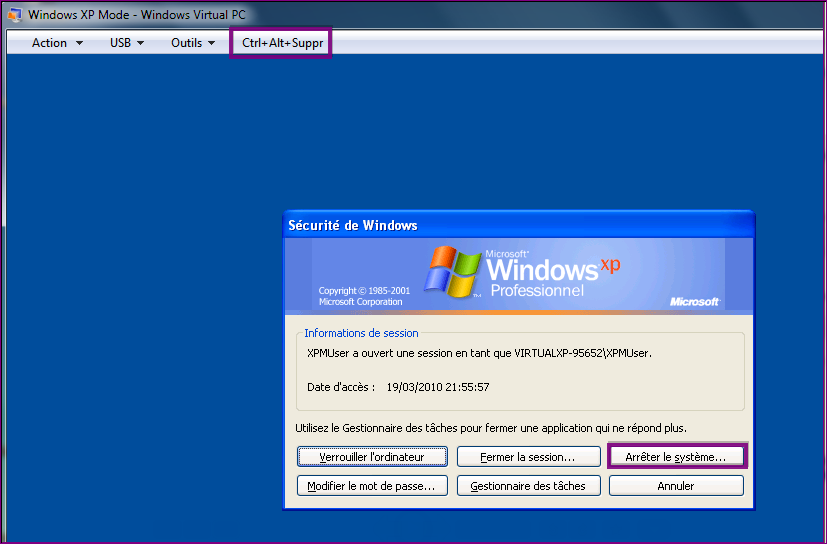Send Ctrl+Alt+Suppr from the menu bar
This screenshot has height=544, width=827.
pyautogui.click(x=282, y=43)
